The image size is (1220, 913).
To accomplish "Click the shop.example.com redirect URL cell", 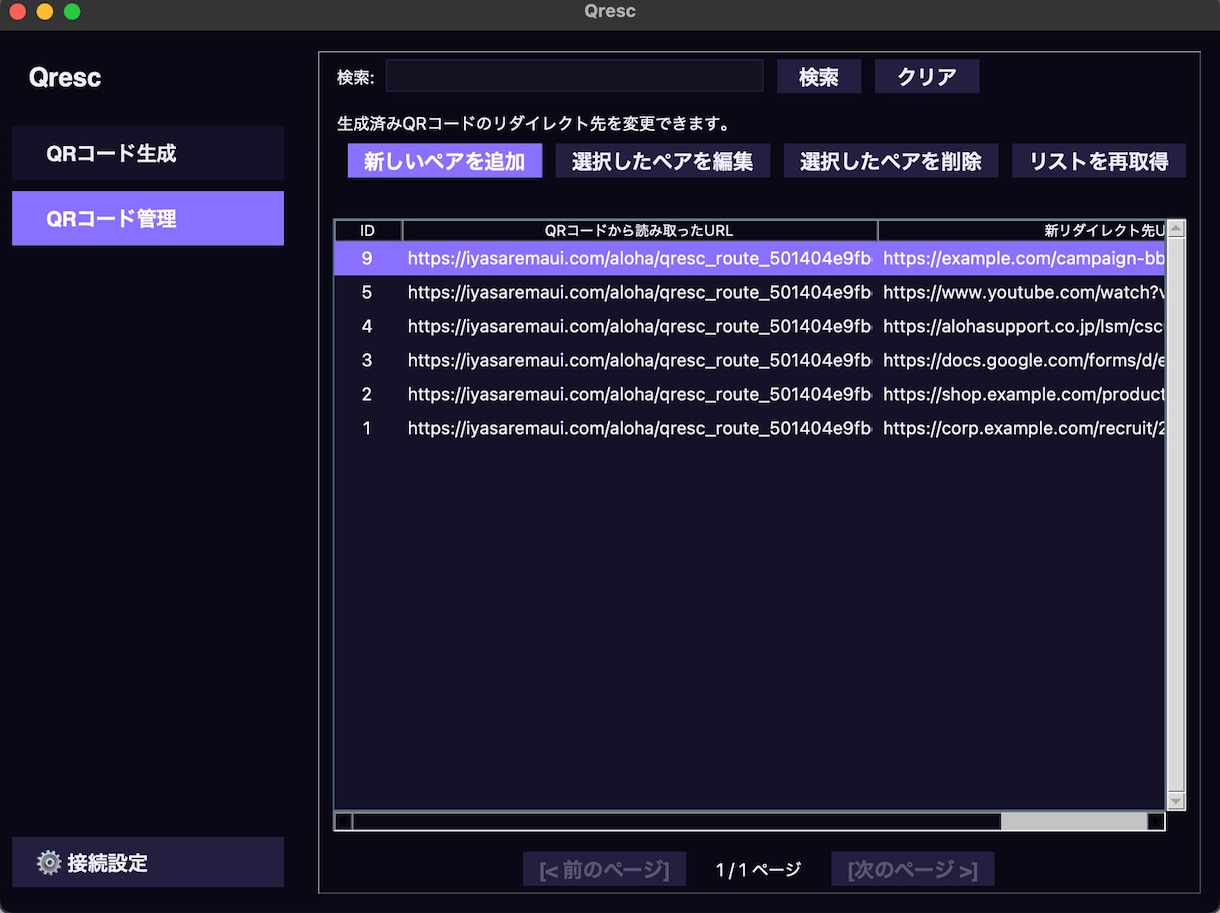I will pyautogui.click(x=1022, y=394).
